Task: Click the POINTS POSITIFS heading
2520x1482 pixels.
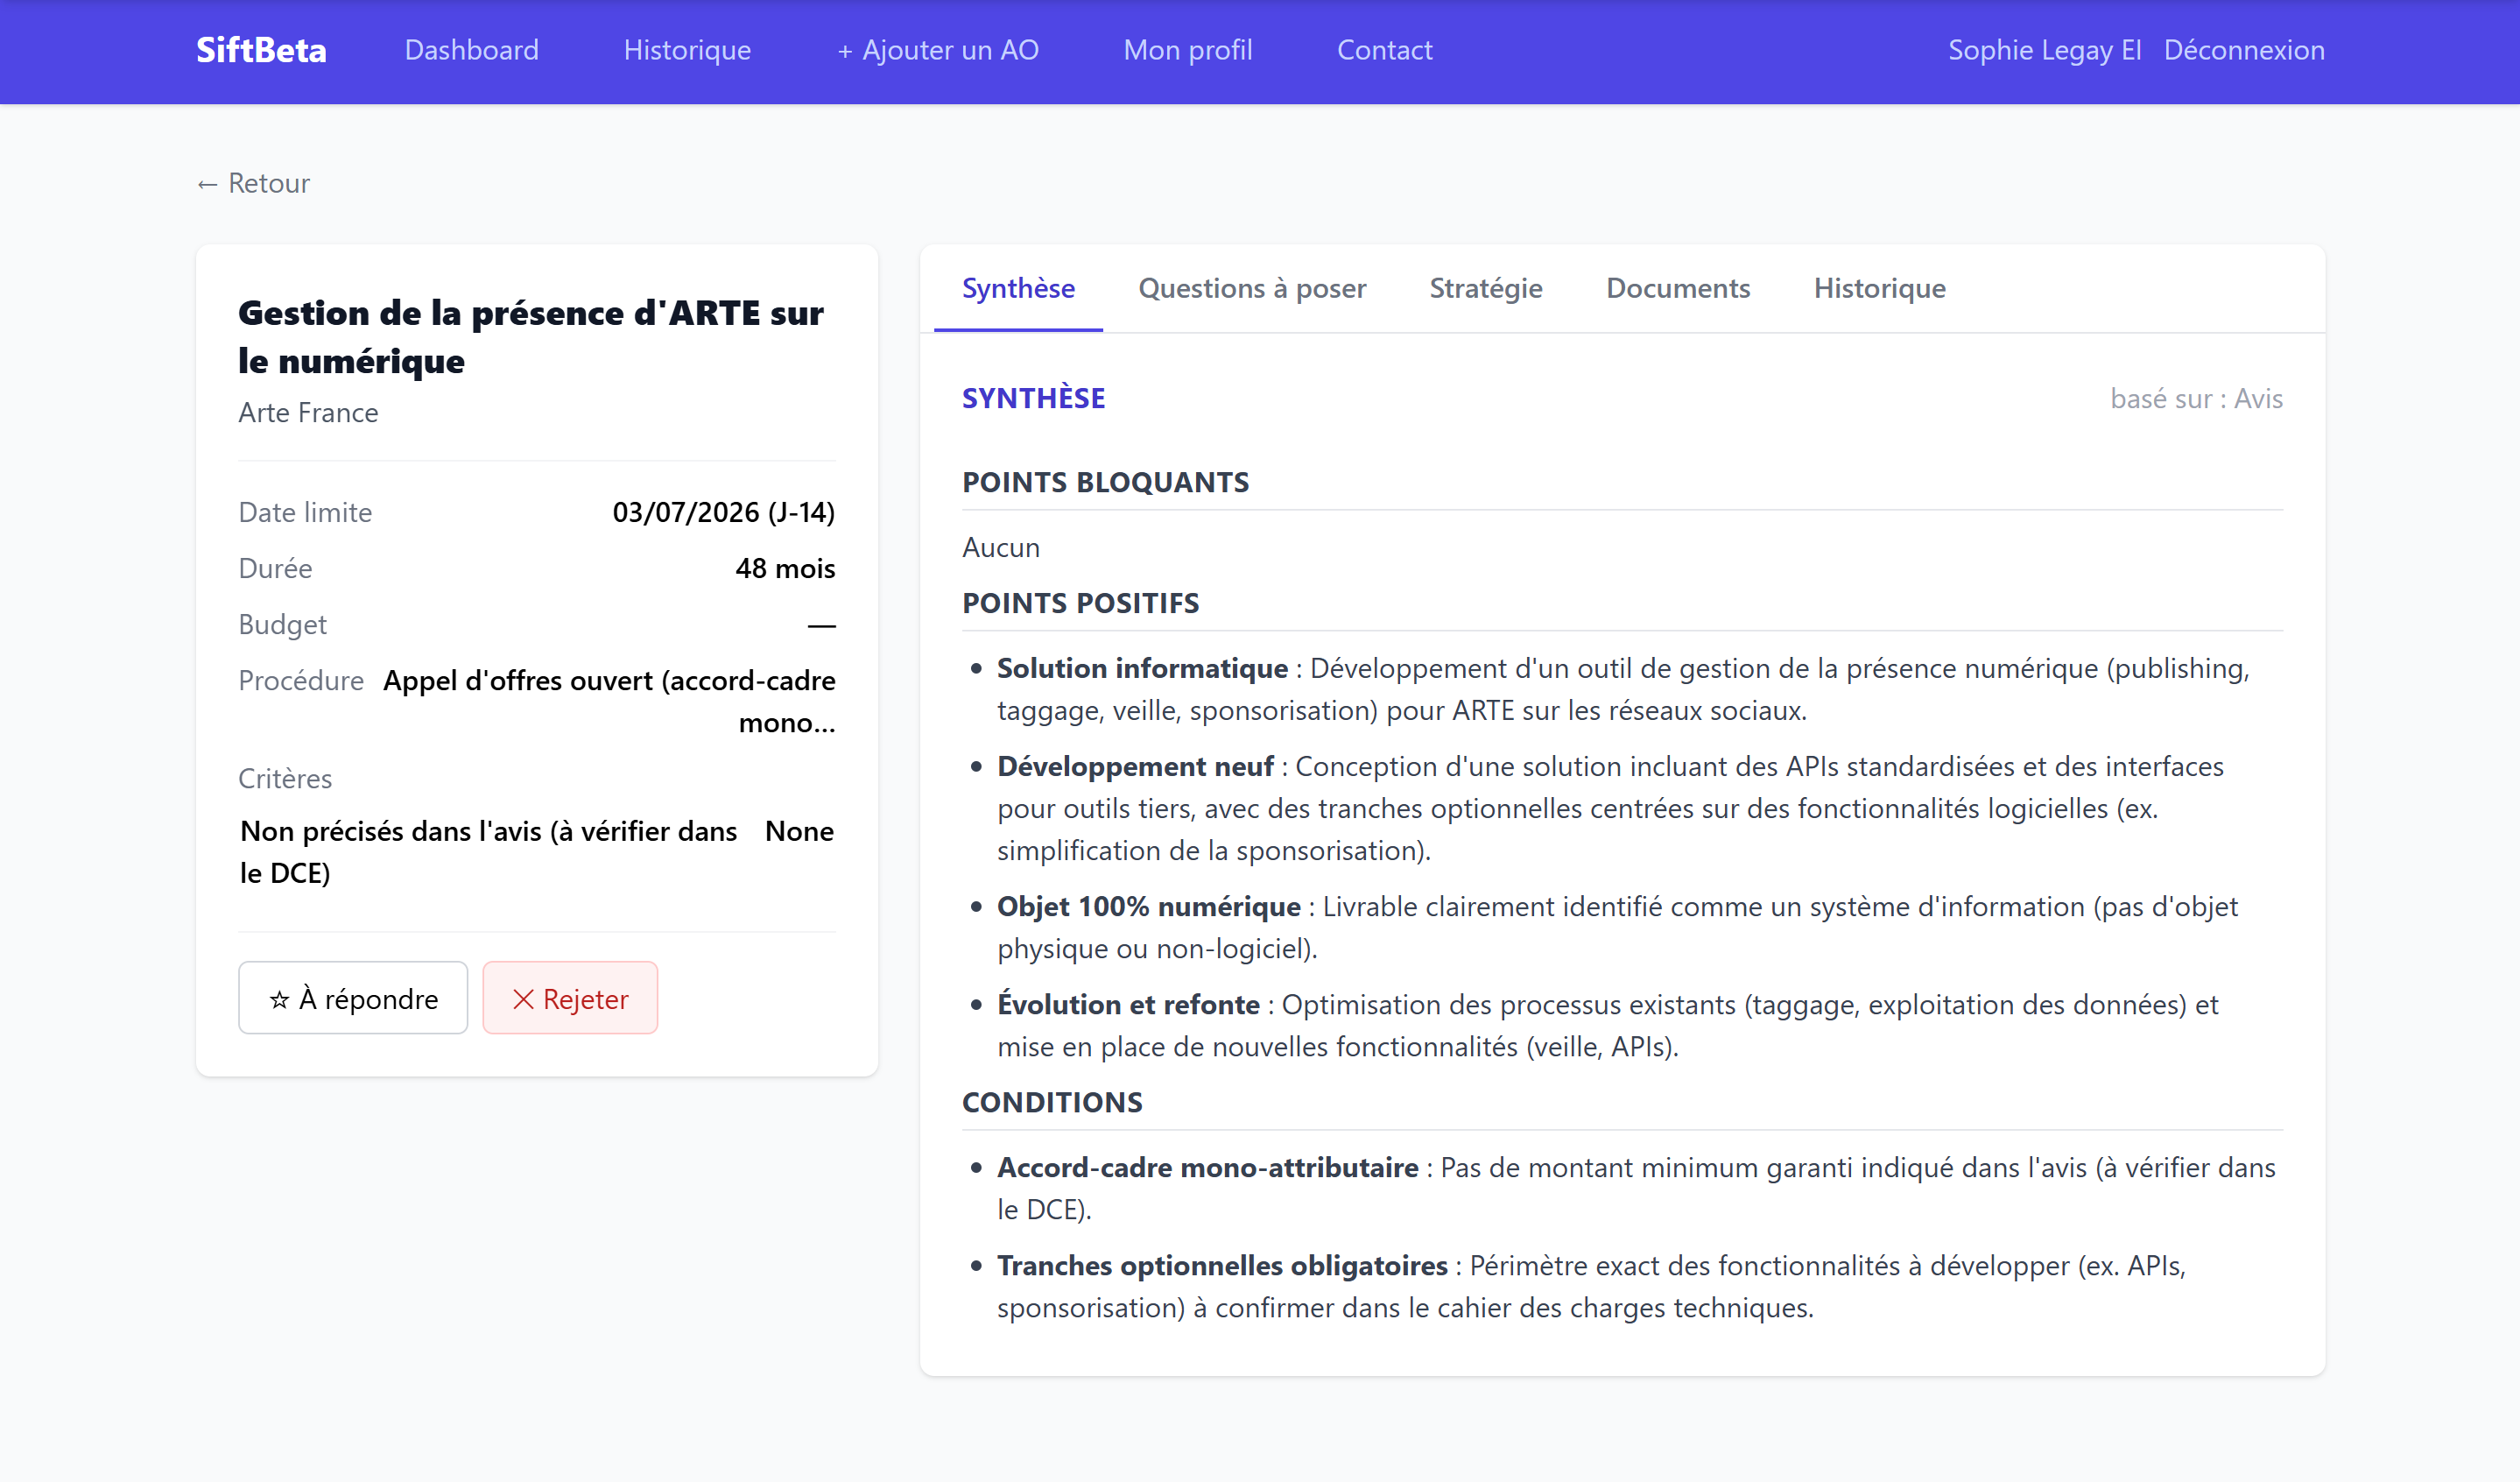Action: (x=1080, y=603)
